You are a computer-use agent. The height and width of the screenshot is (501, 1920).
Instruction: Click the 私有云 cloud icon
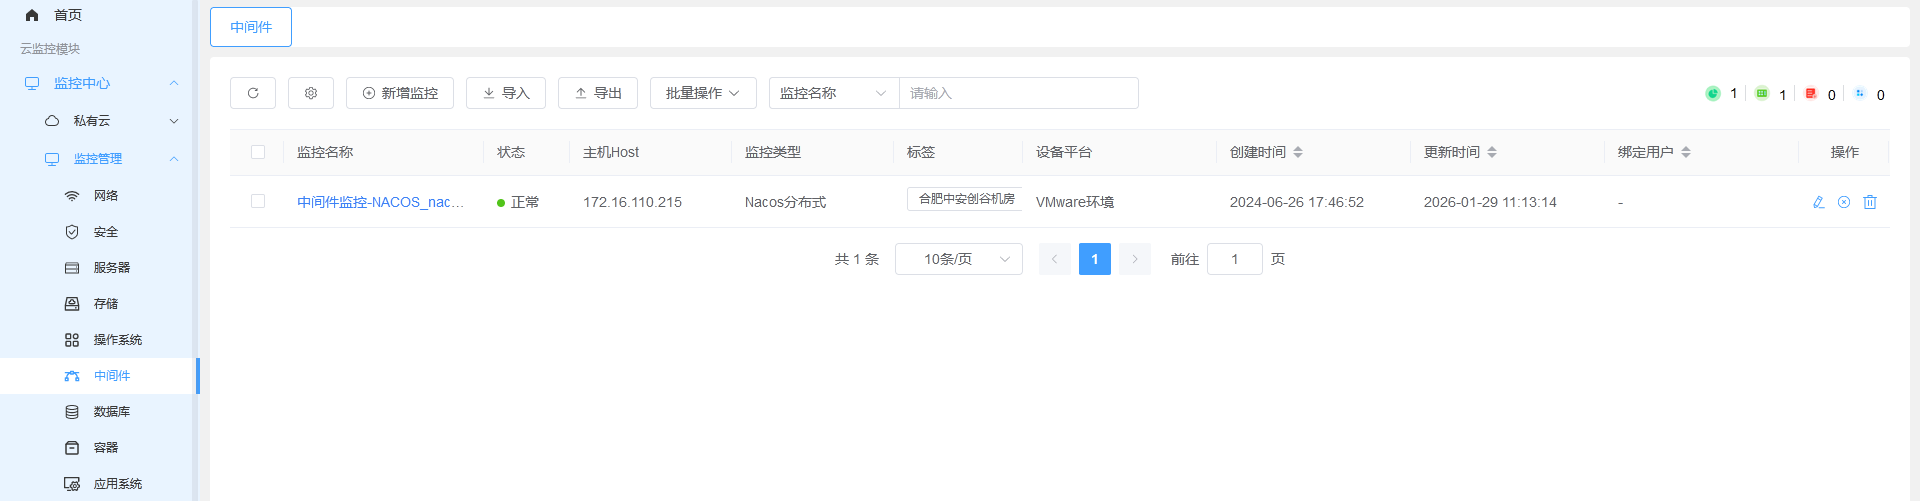click(x=52, y=121)
